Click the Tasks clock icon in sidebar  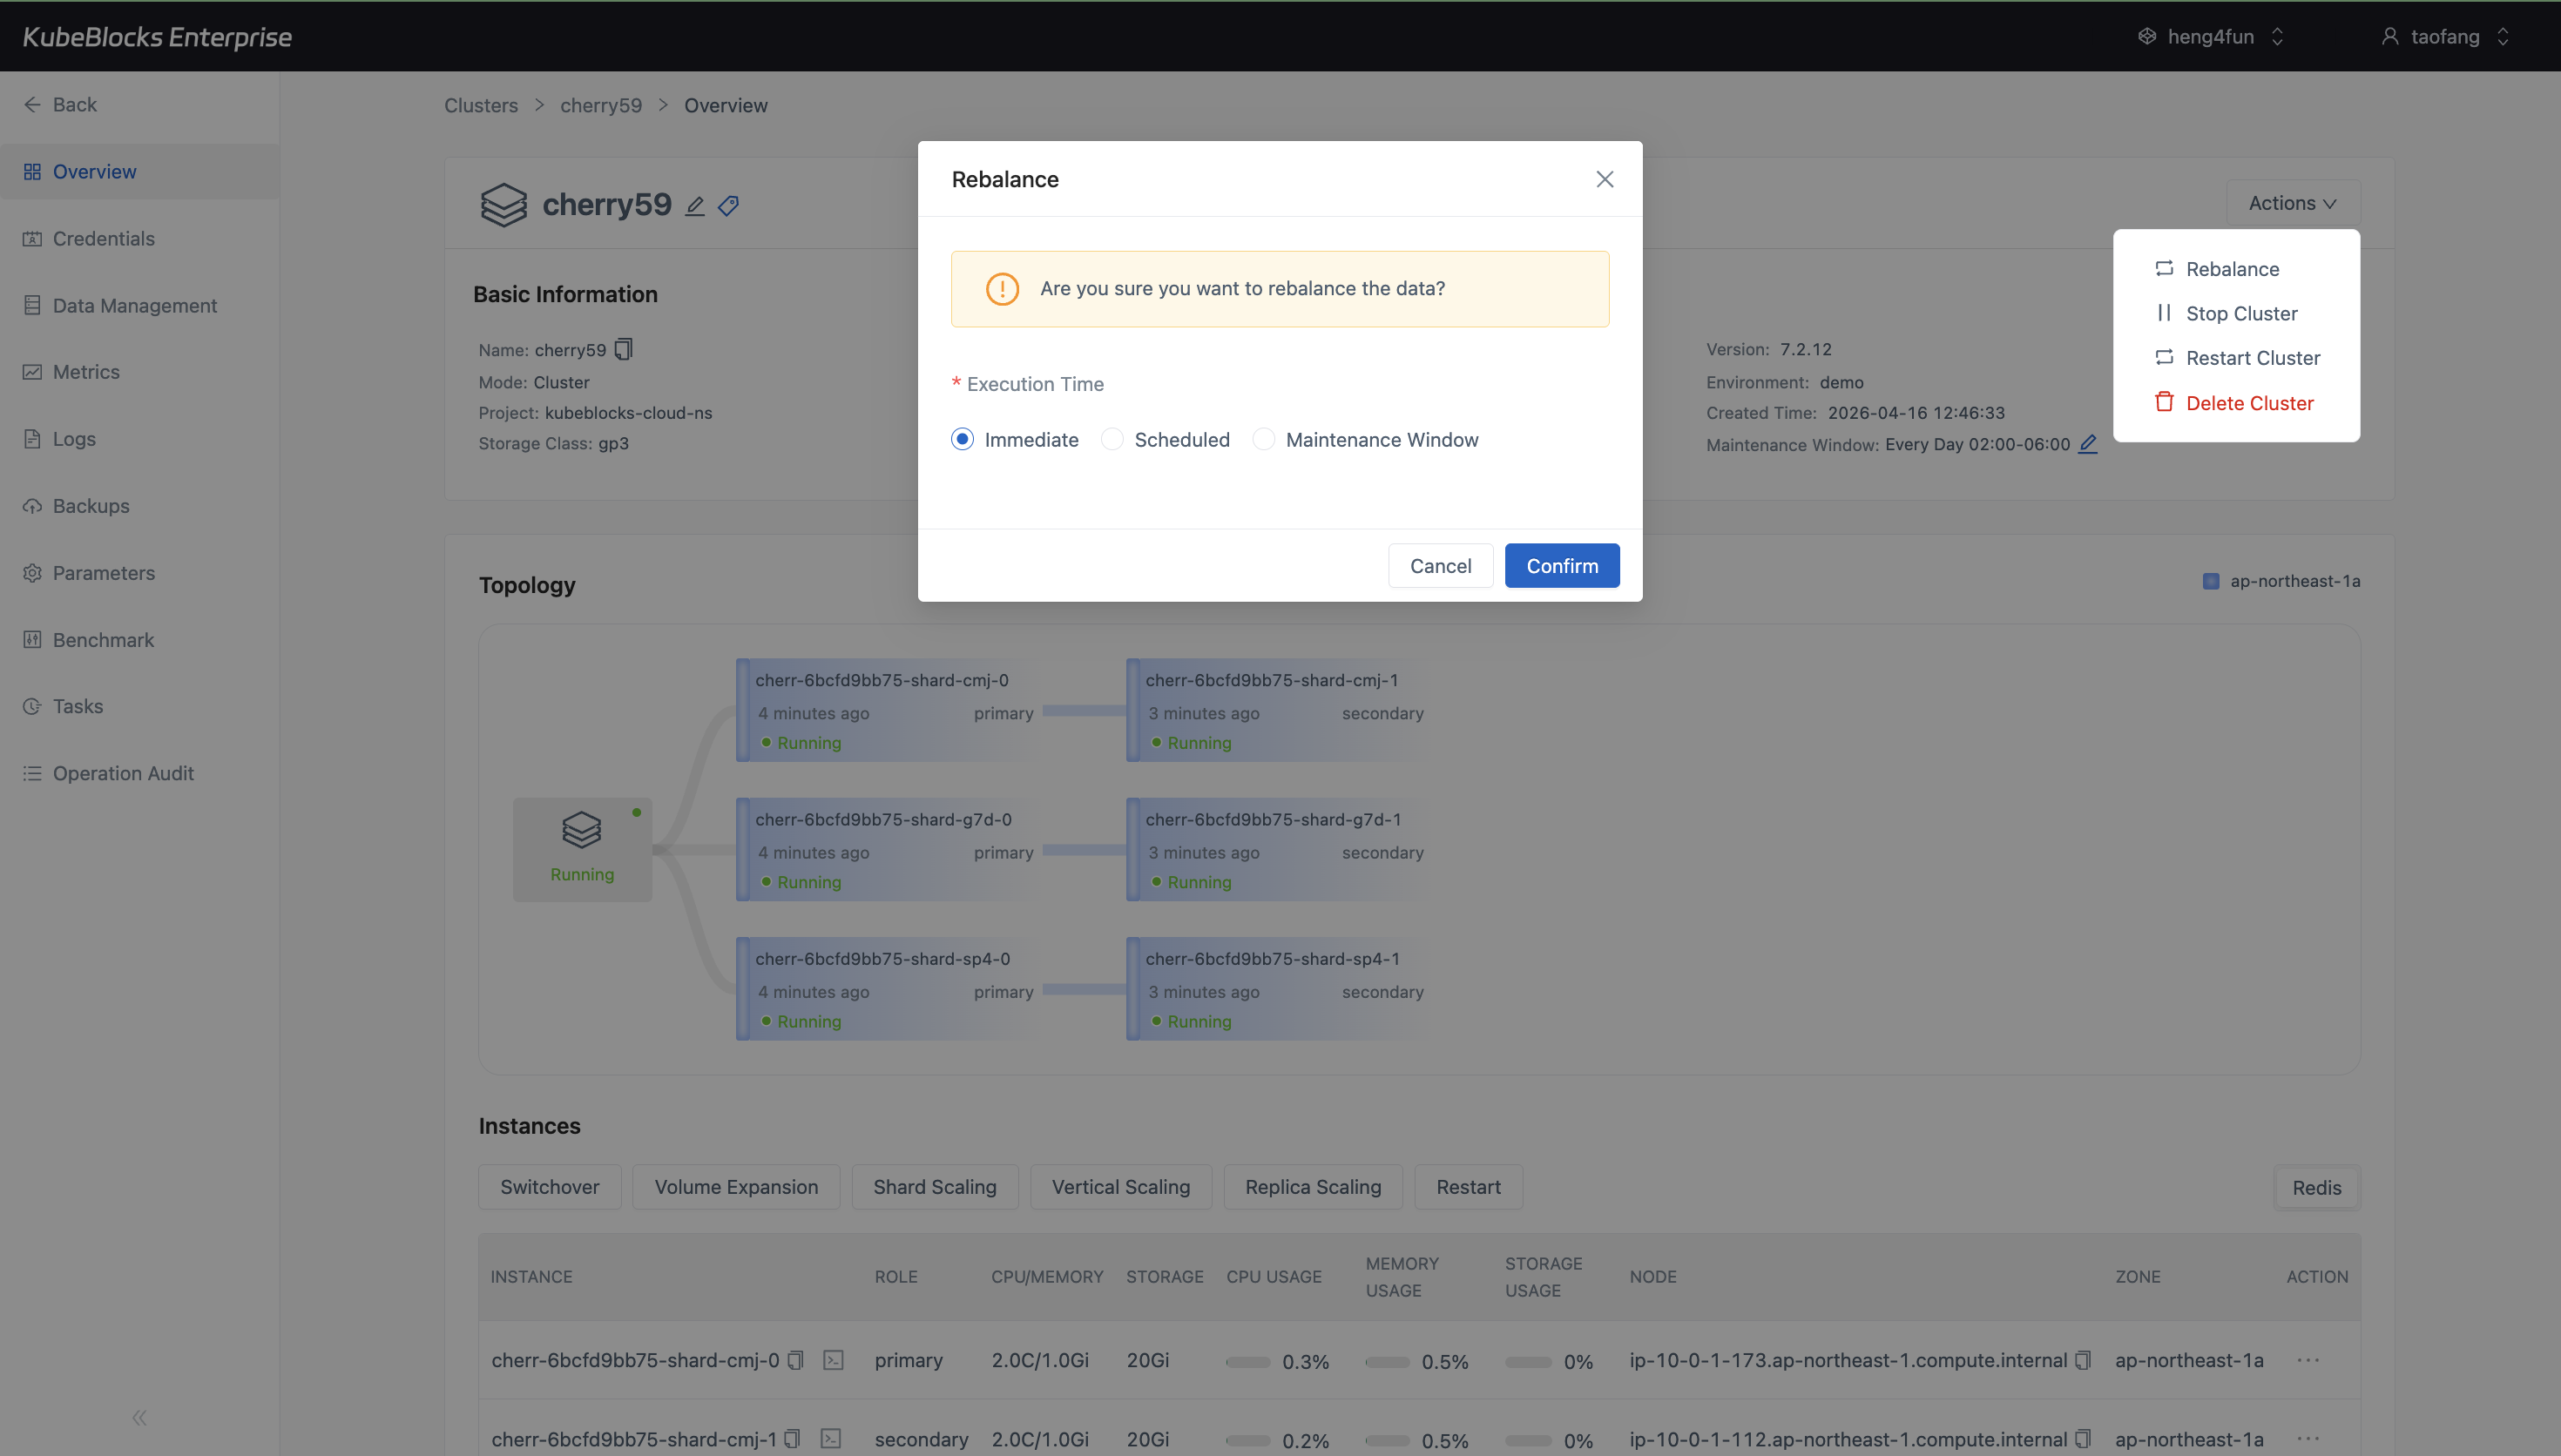point(33,706)
